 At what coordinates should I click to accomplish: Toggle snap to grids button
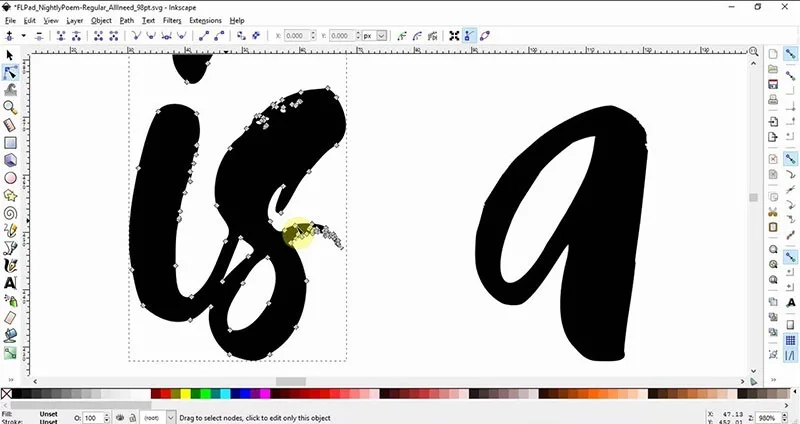coord(790,340)
